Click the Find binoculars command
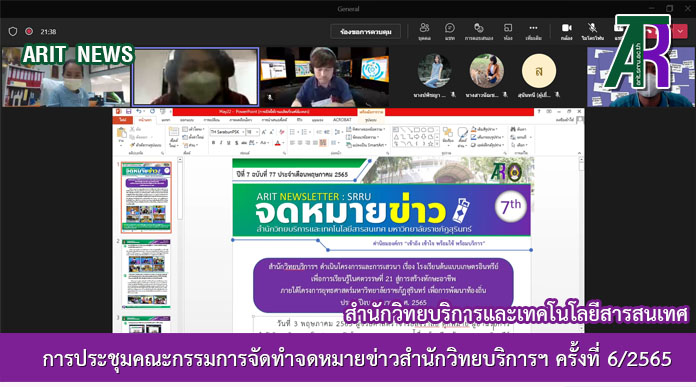Screen dimensions: 696x387 pyautogui.click(x=518, y=129)
